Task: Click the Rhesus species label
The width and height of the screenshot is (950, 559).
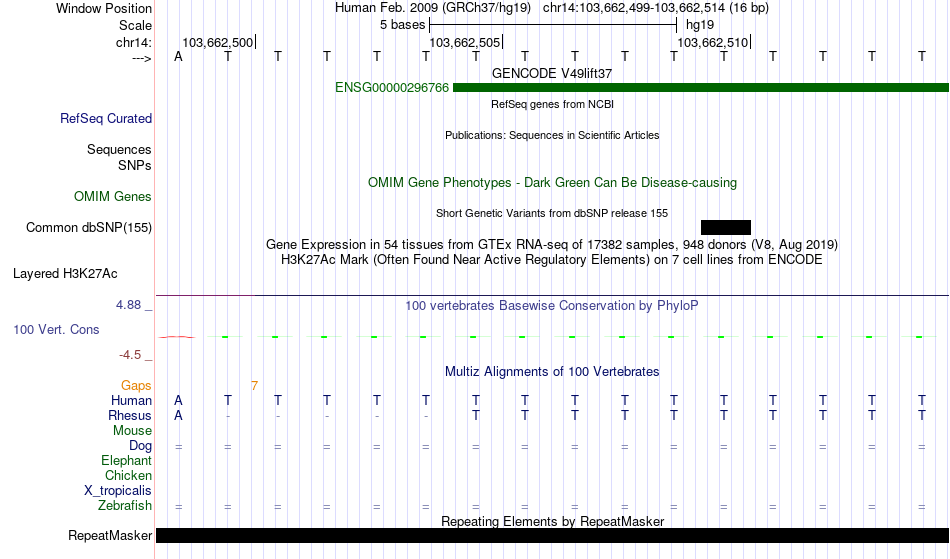Action: [130, 415]
